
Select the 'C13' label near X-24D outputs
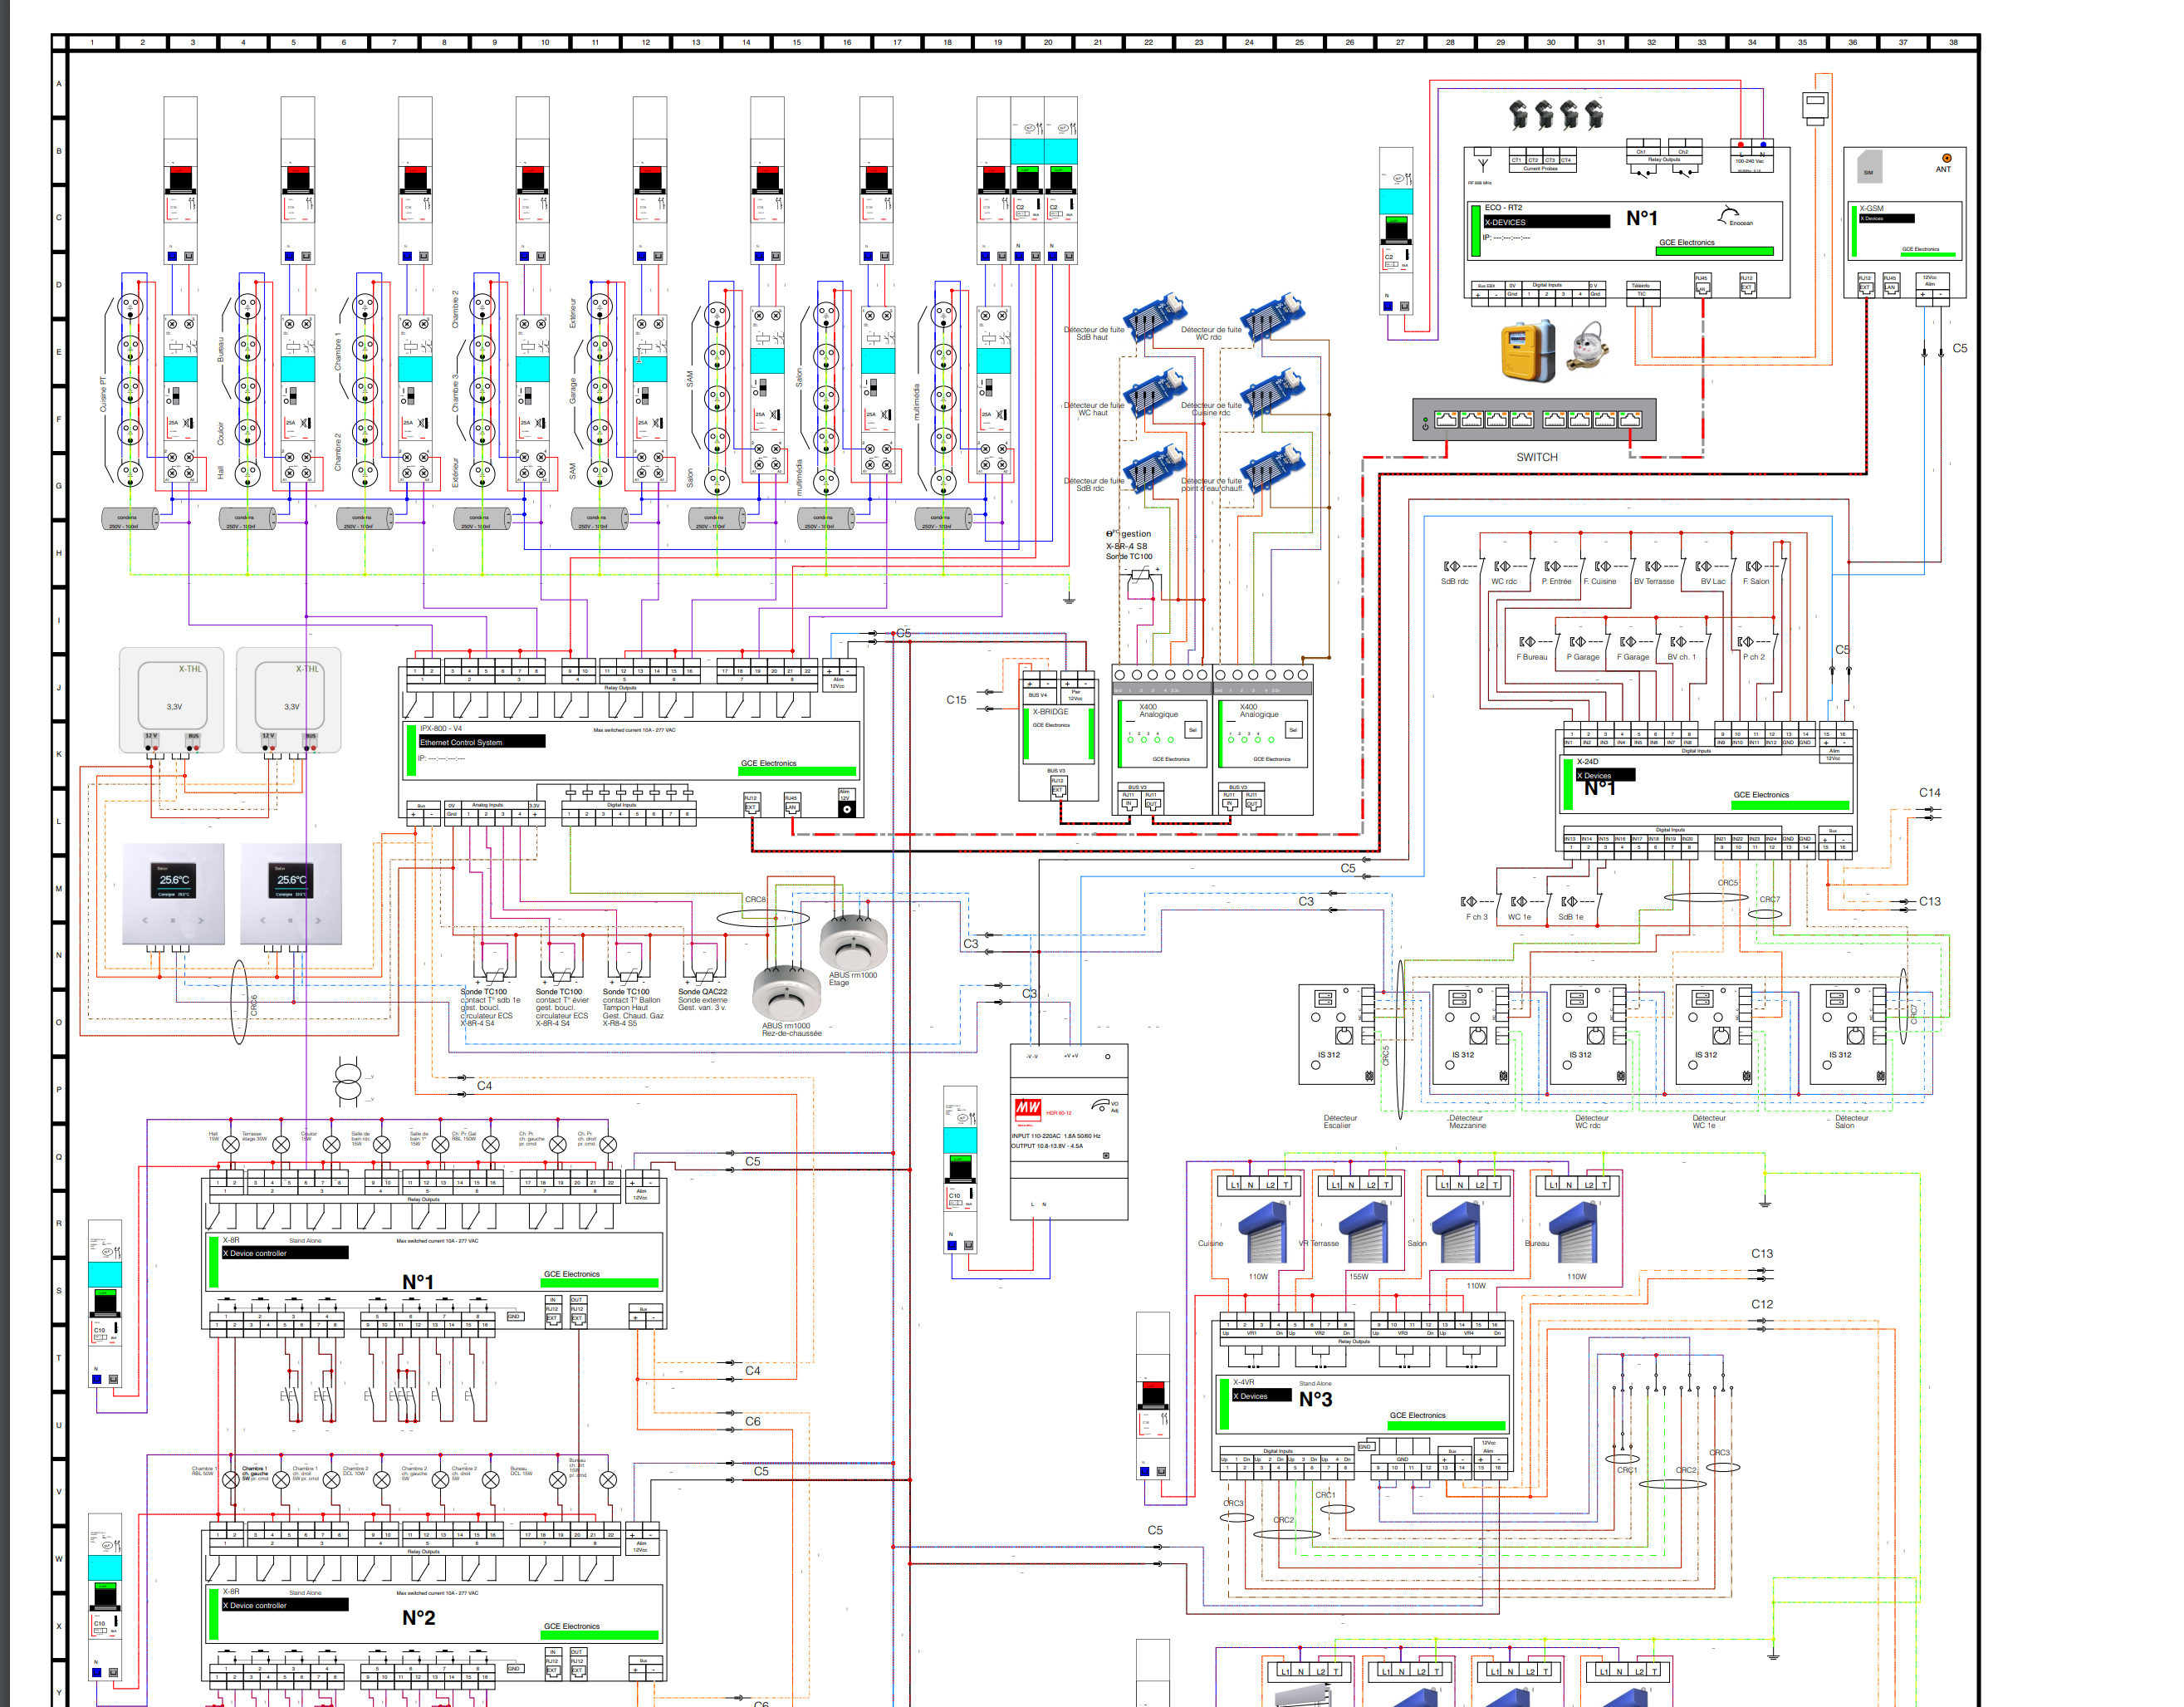click(x=1929, y=901)
